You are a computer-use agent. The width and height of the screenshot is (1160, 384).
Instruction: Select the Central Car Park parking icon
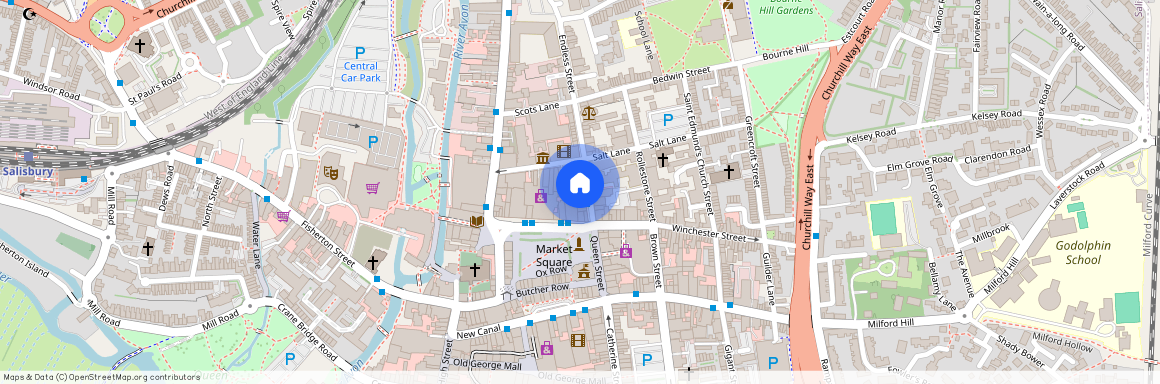point(360,53)
